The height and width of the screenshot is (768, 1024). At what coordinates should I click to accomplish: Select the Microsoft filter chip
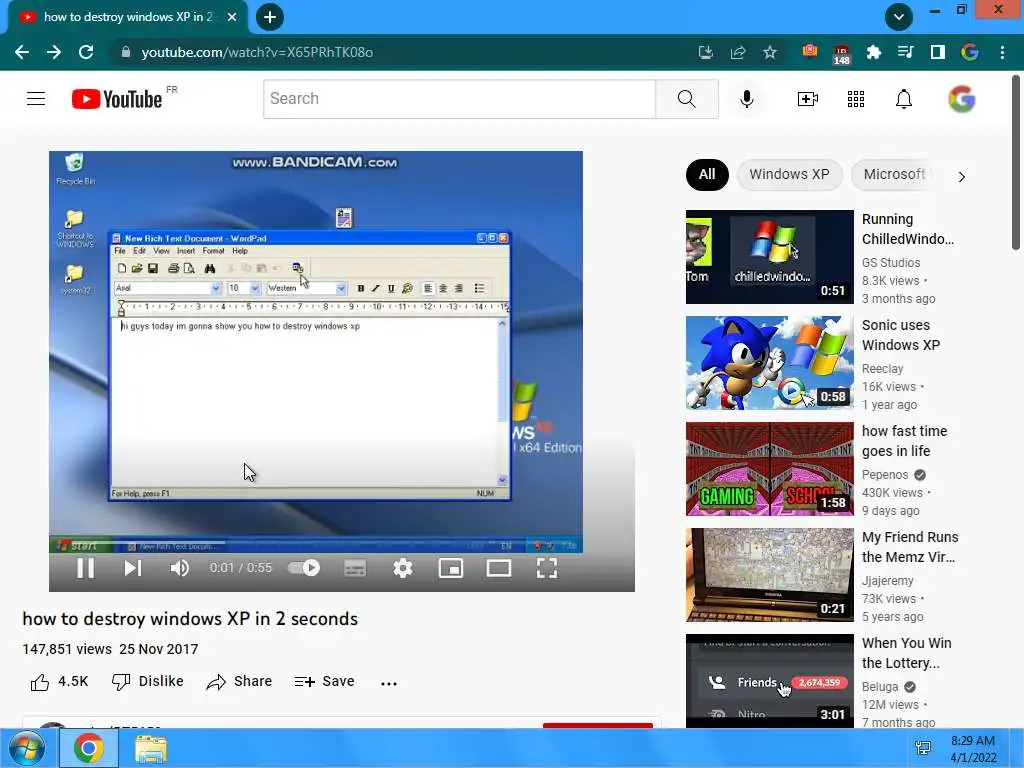pos(894,174)
